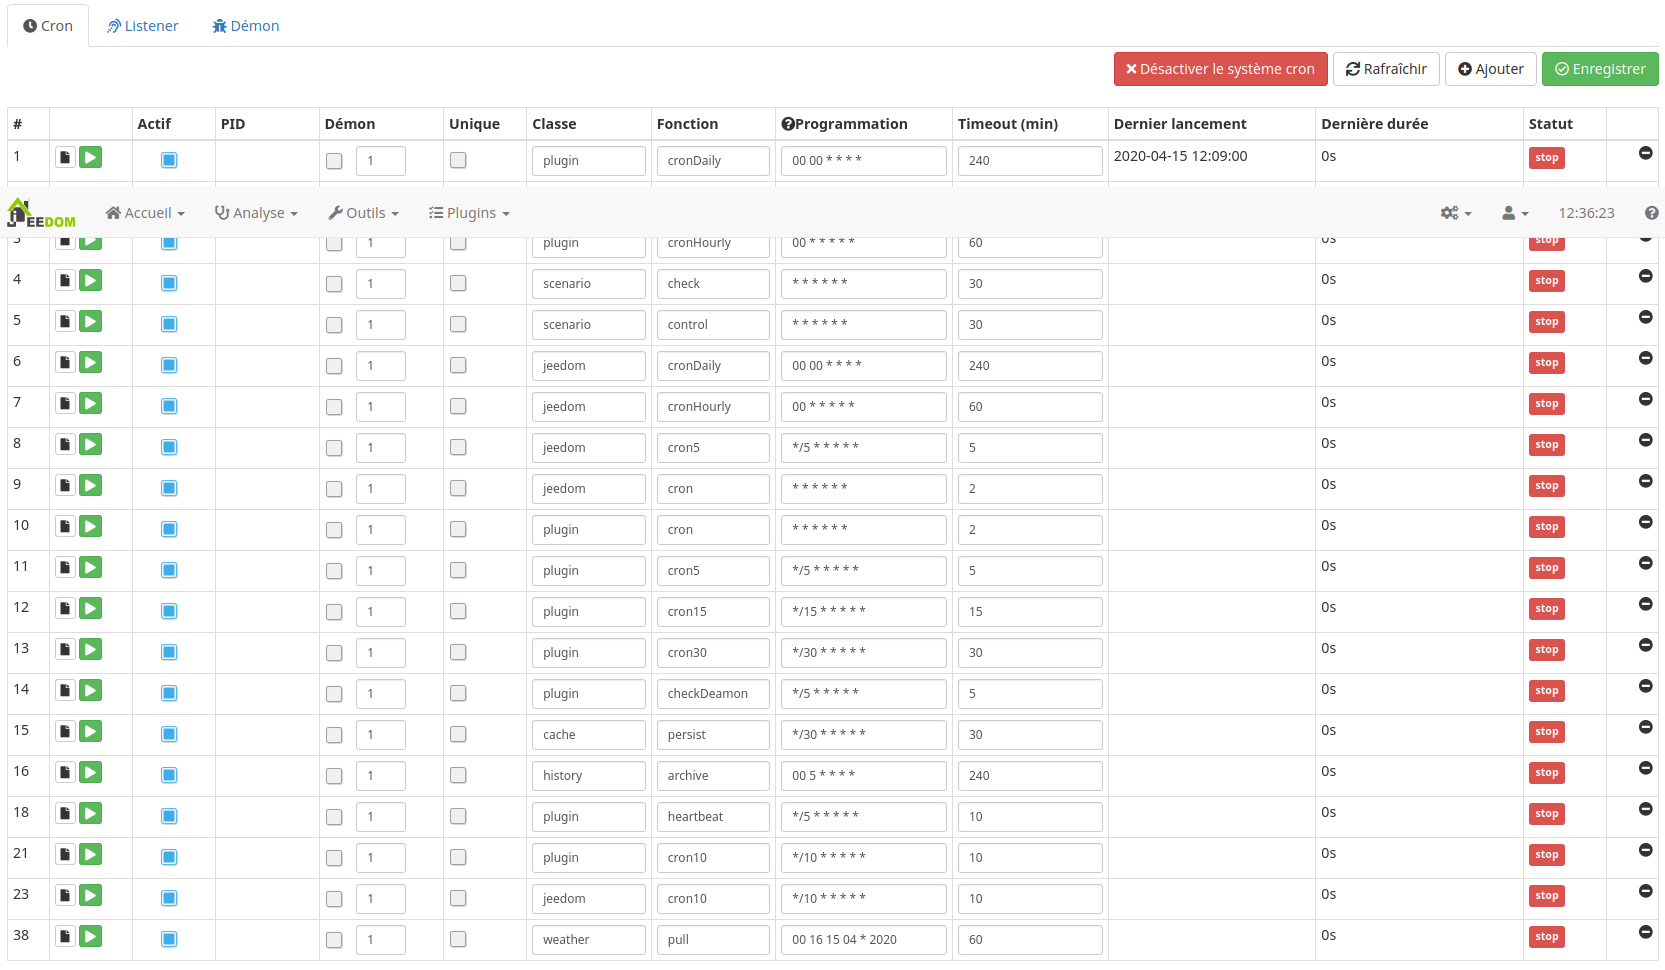The image size is (1665, 970).
Task: Edit Démon number field in row 4
Action: click(381, 284)
